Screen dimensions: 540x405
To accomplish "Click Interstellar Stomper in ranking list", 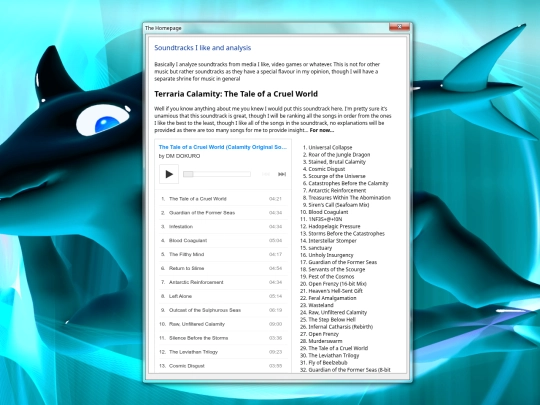I will (x=333, y=241).
